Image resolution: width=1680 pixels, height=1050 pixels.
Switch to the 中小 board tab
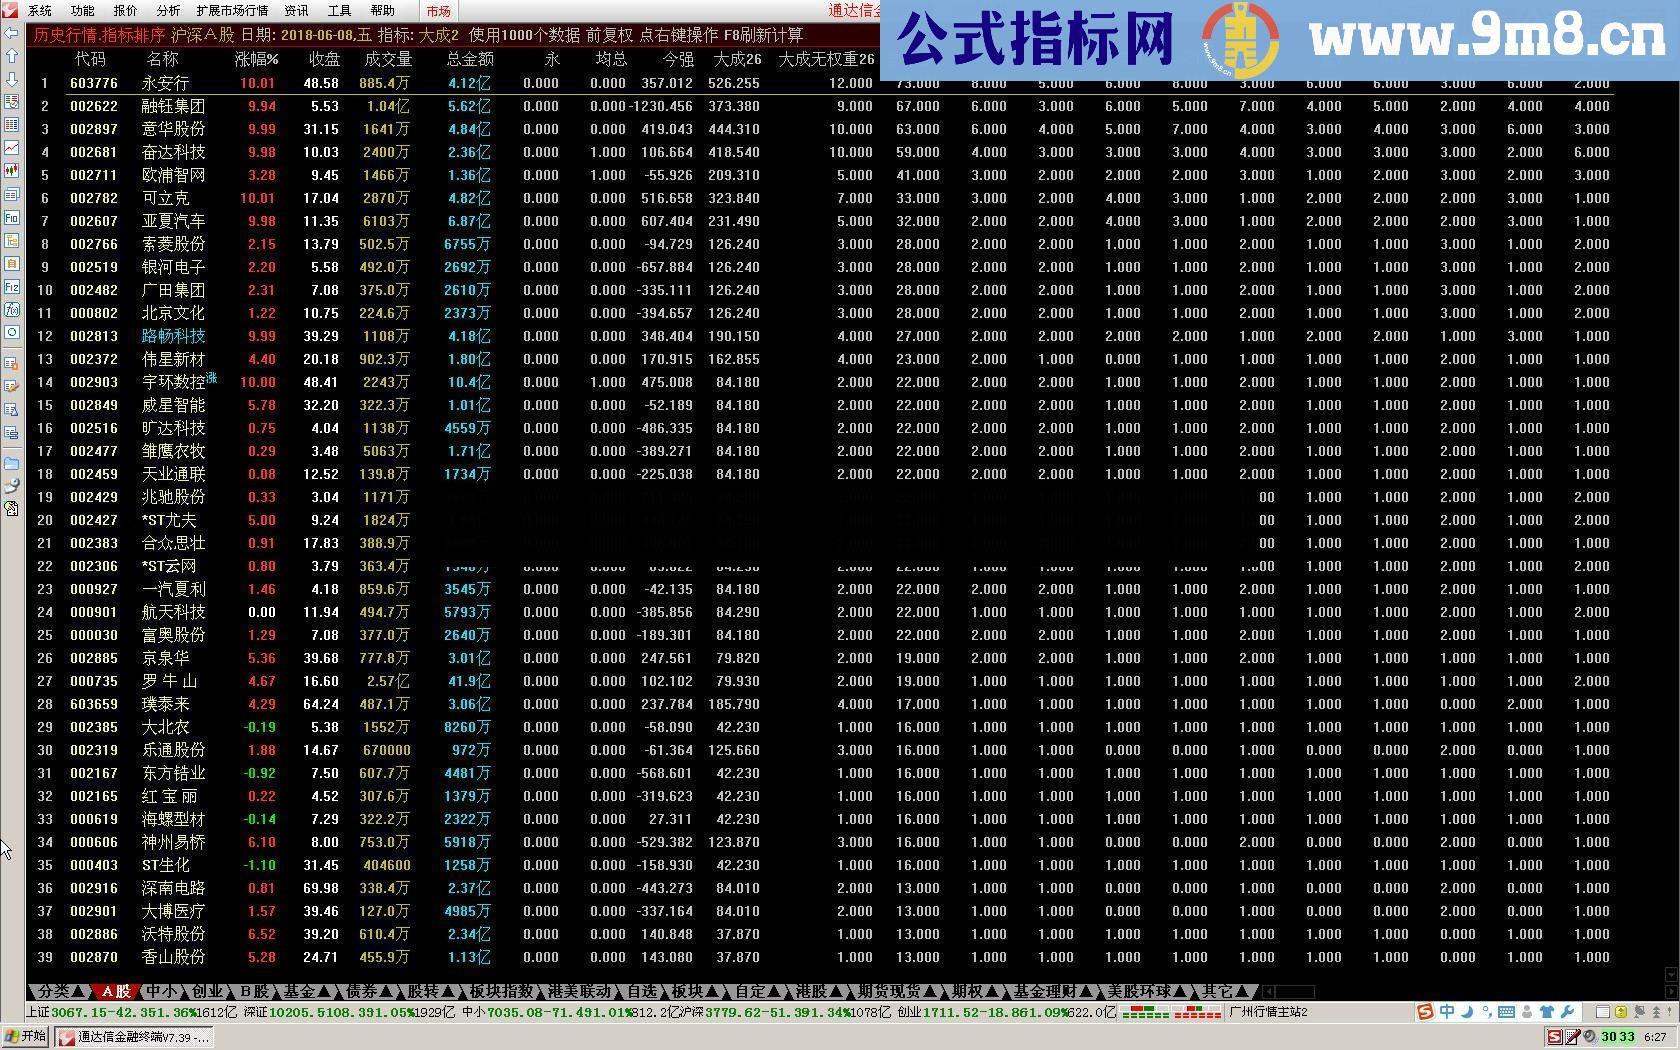160,991
